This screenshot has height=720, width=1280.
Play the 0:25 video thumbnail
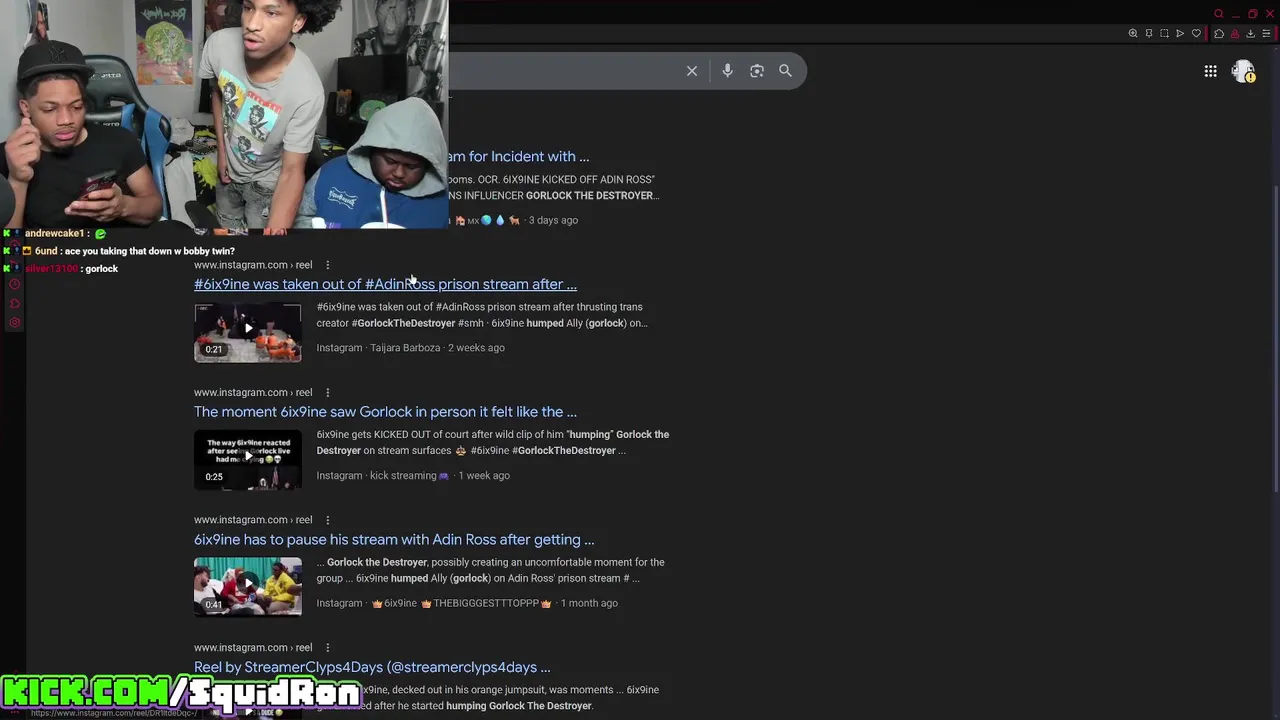pos(248,460)
